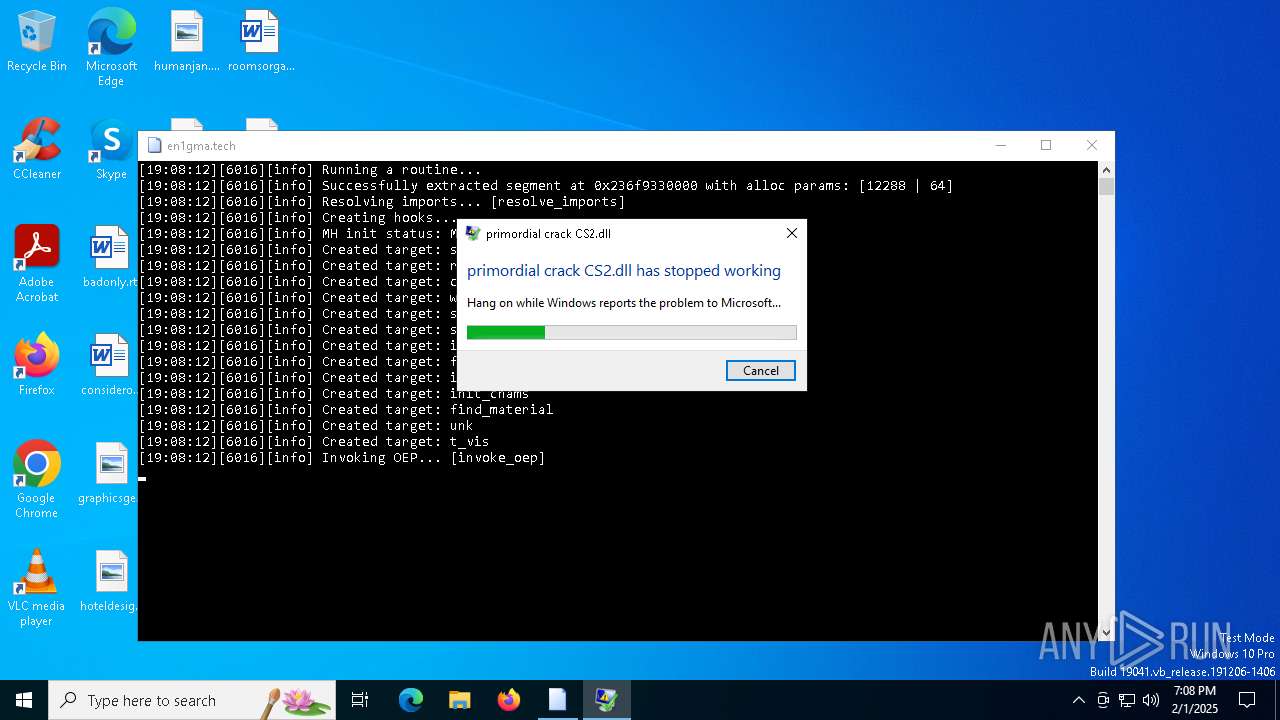
Task: Click the 'Created target: t_vis' log line
Action: [x=314, y=442]
